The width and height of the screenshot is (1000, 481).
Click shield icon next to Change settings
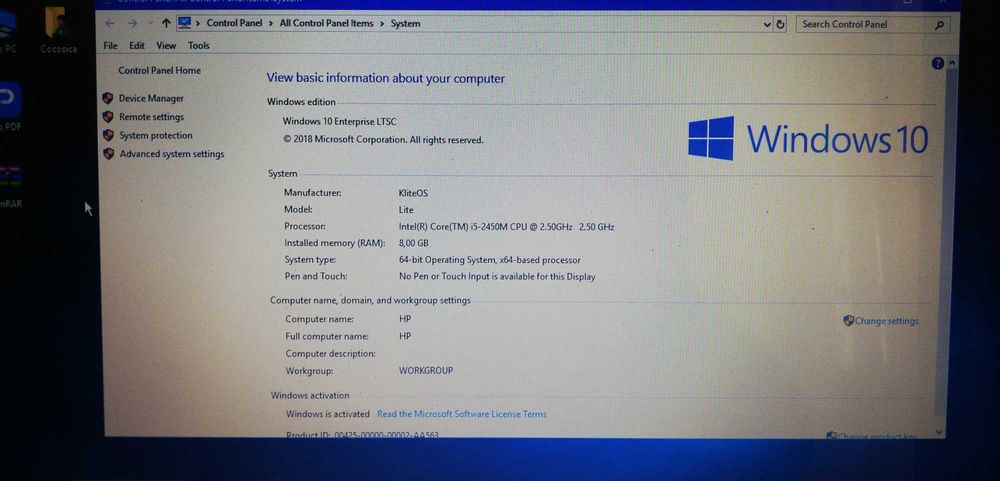point(848,321)
